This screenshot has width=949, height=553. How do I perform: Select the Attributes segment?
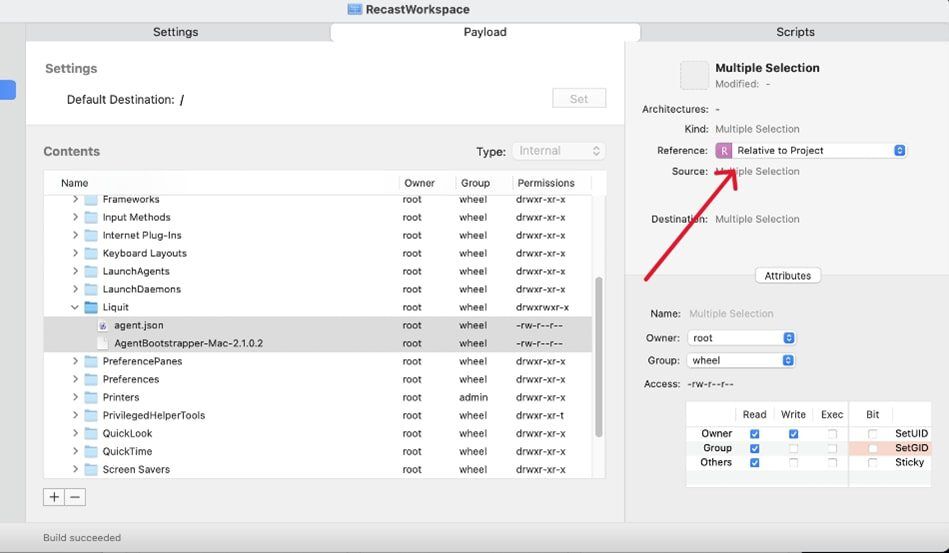[x=787, y=276]
